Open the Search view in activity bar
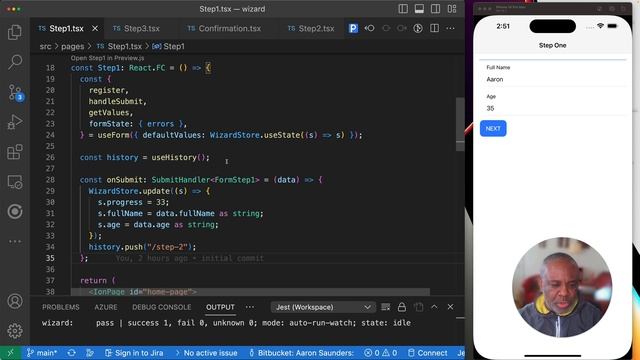The image size is (640, 360). (x=15, y=62)
